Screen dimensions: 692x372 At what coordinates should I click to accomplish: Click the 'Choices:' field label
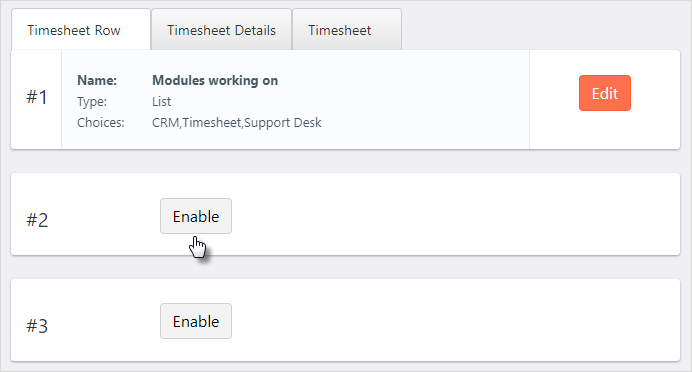[x=101, y=122]
